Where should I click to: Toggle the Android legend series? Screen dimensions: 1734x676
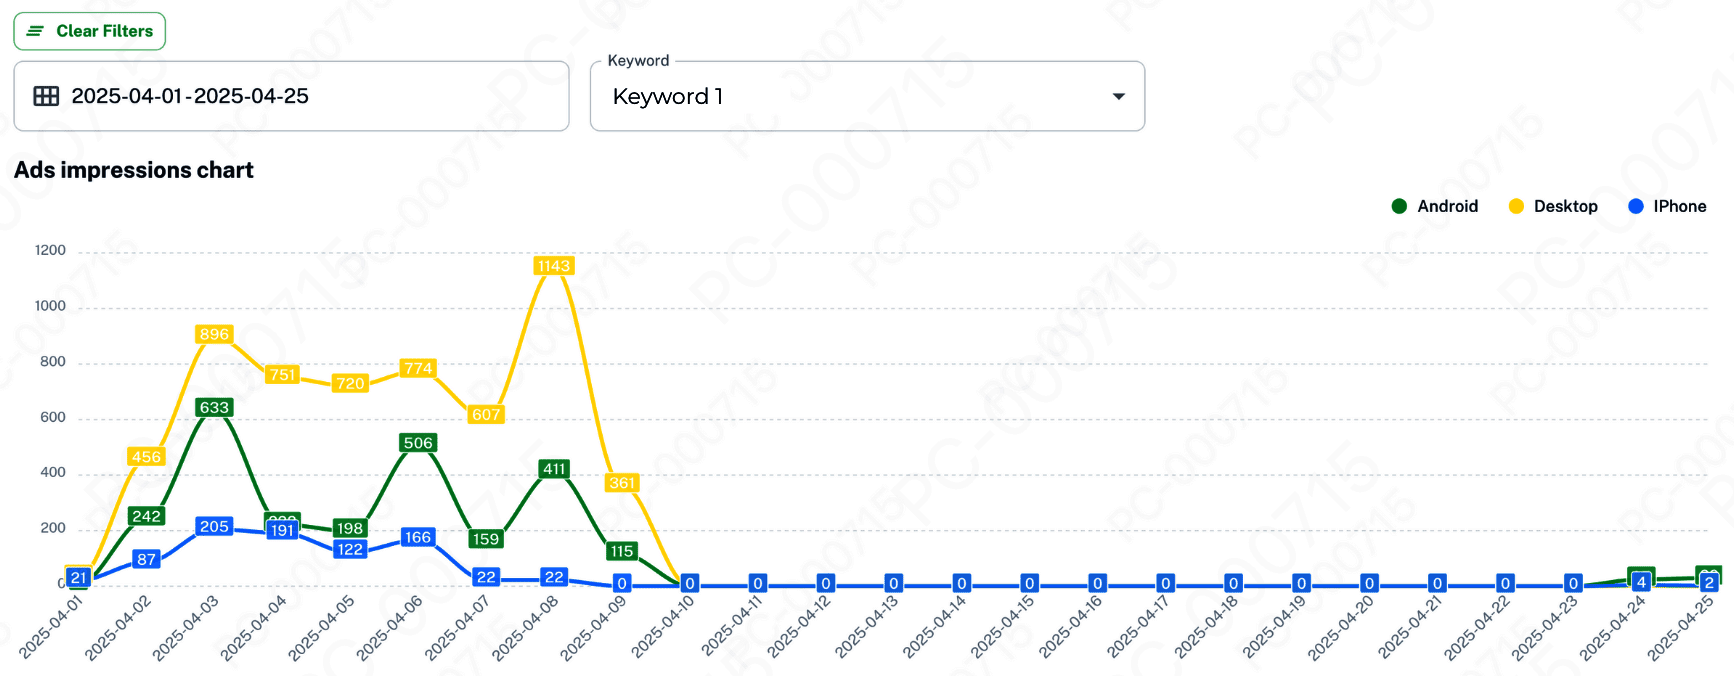click(x=1447, y=206)
